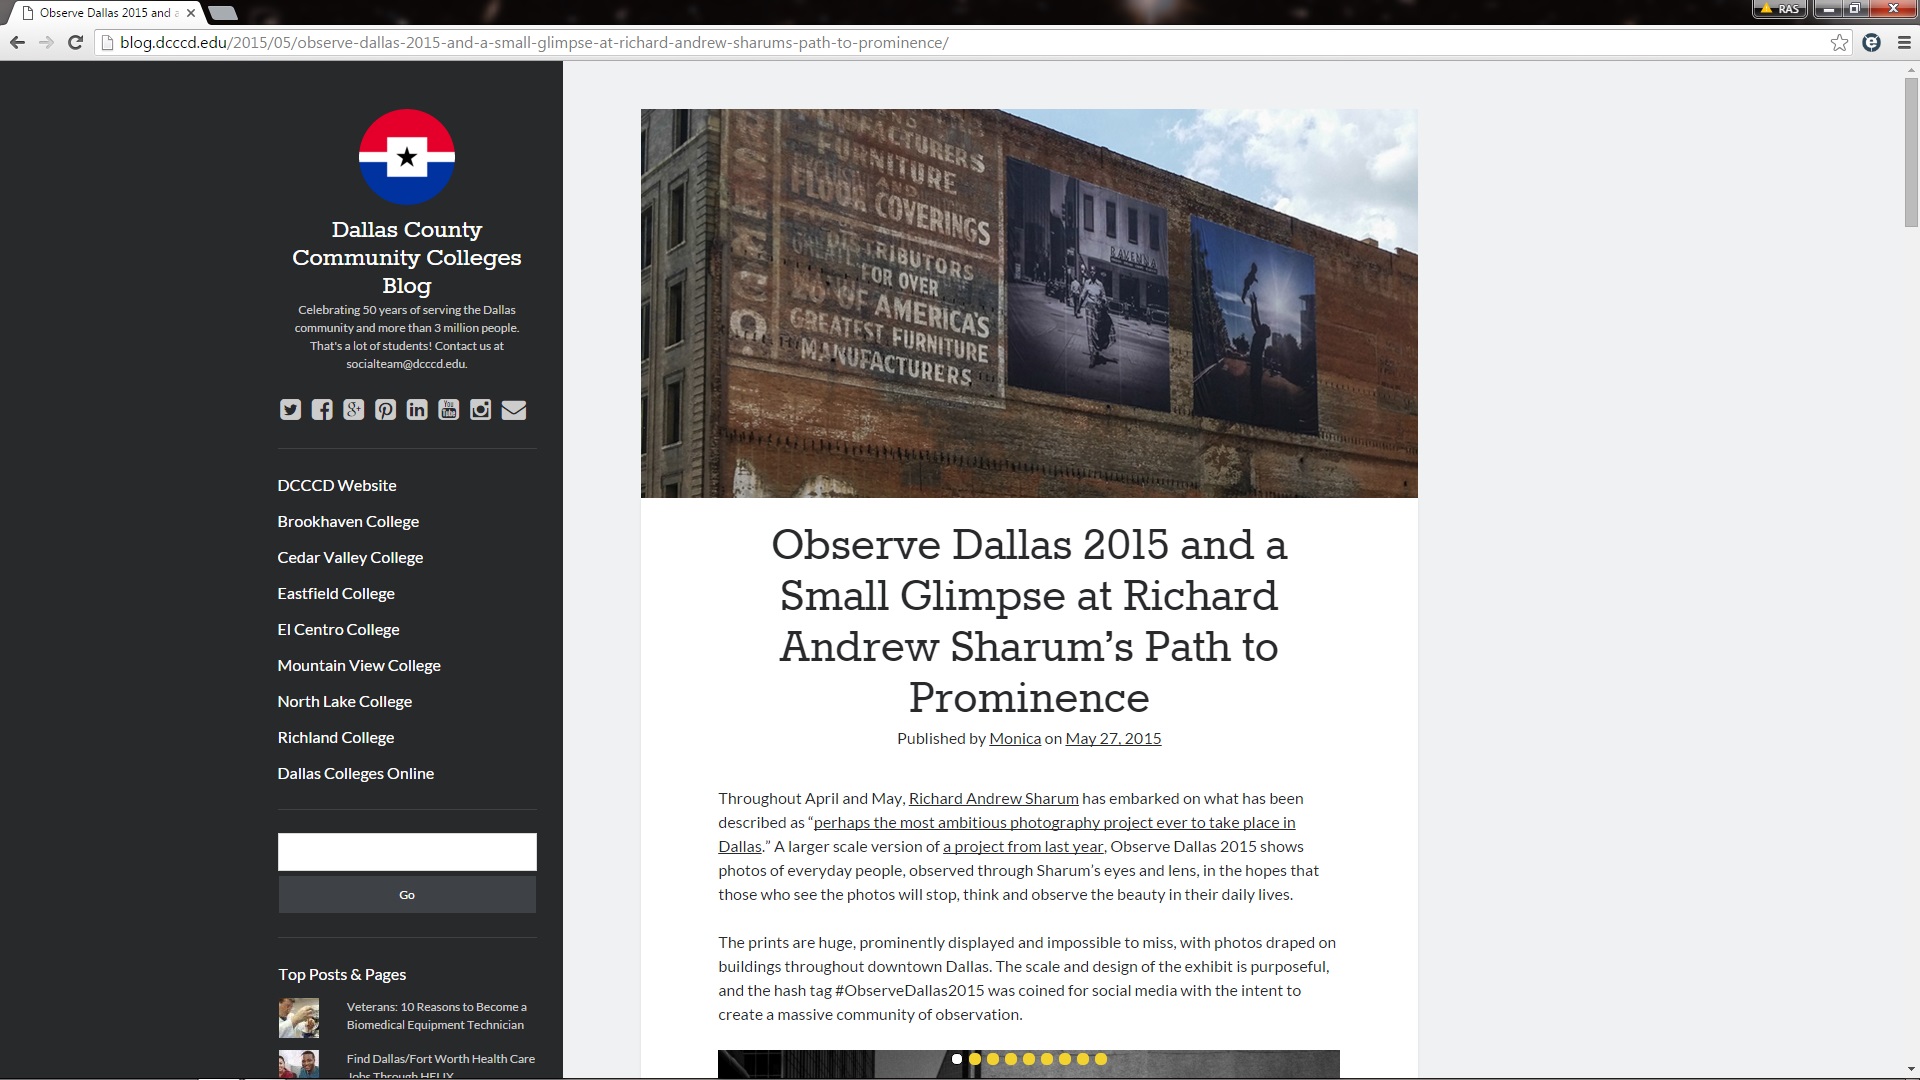The image size is (1920, 1080).
Task: Open the Dallas Colleges Online menu link
Action: tap(356, 773)
